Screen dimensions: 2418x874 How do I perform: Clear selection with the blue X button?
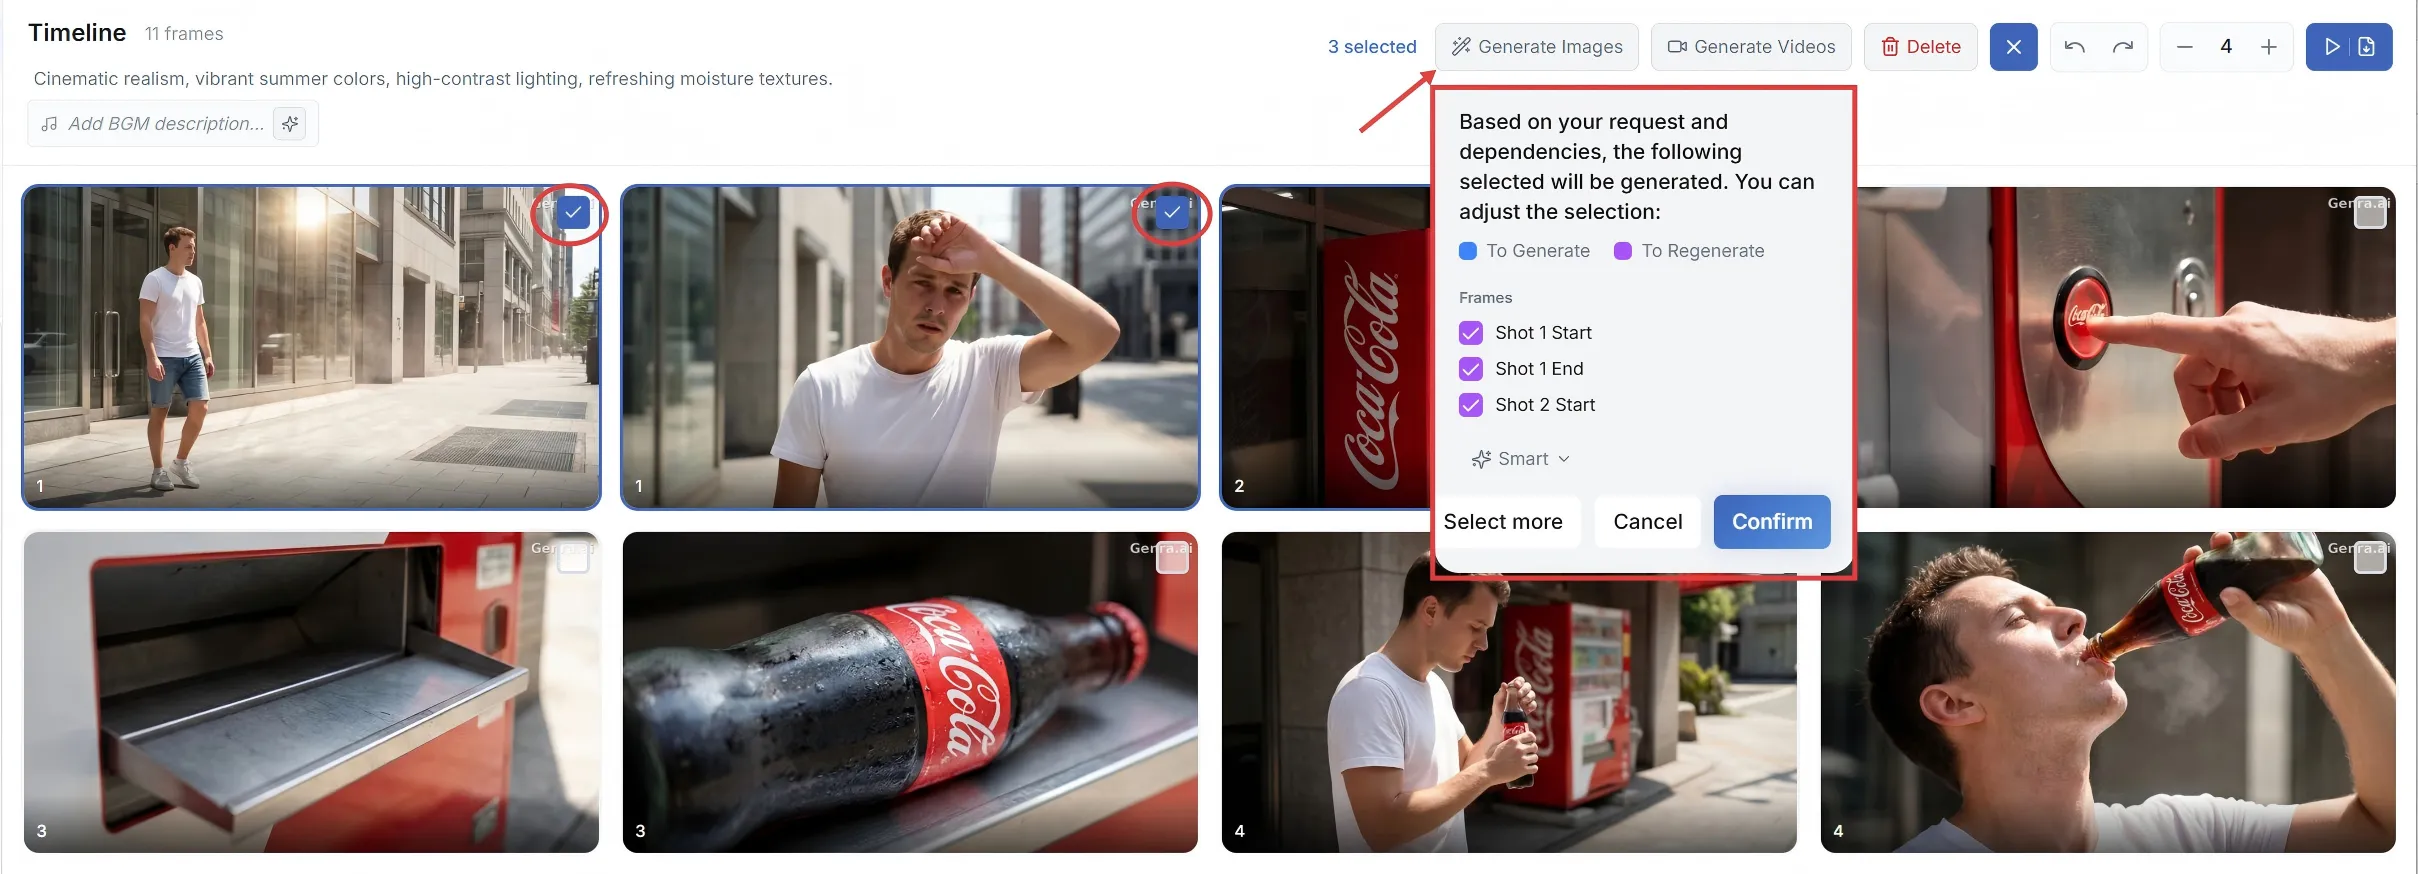(2013, 47)
